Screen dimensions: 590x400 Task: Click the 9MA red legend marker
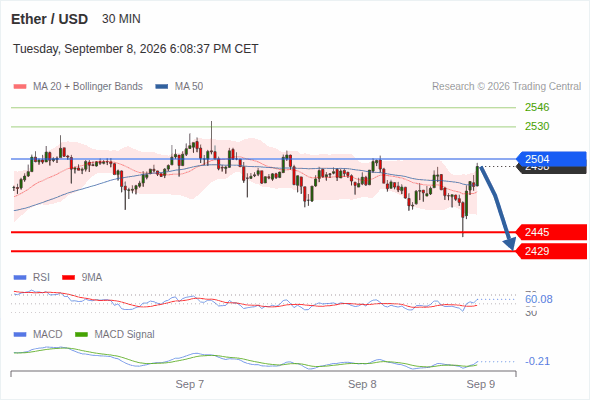(x=68, y=278)
